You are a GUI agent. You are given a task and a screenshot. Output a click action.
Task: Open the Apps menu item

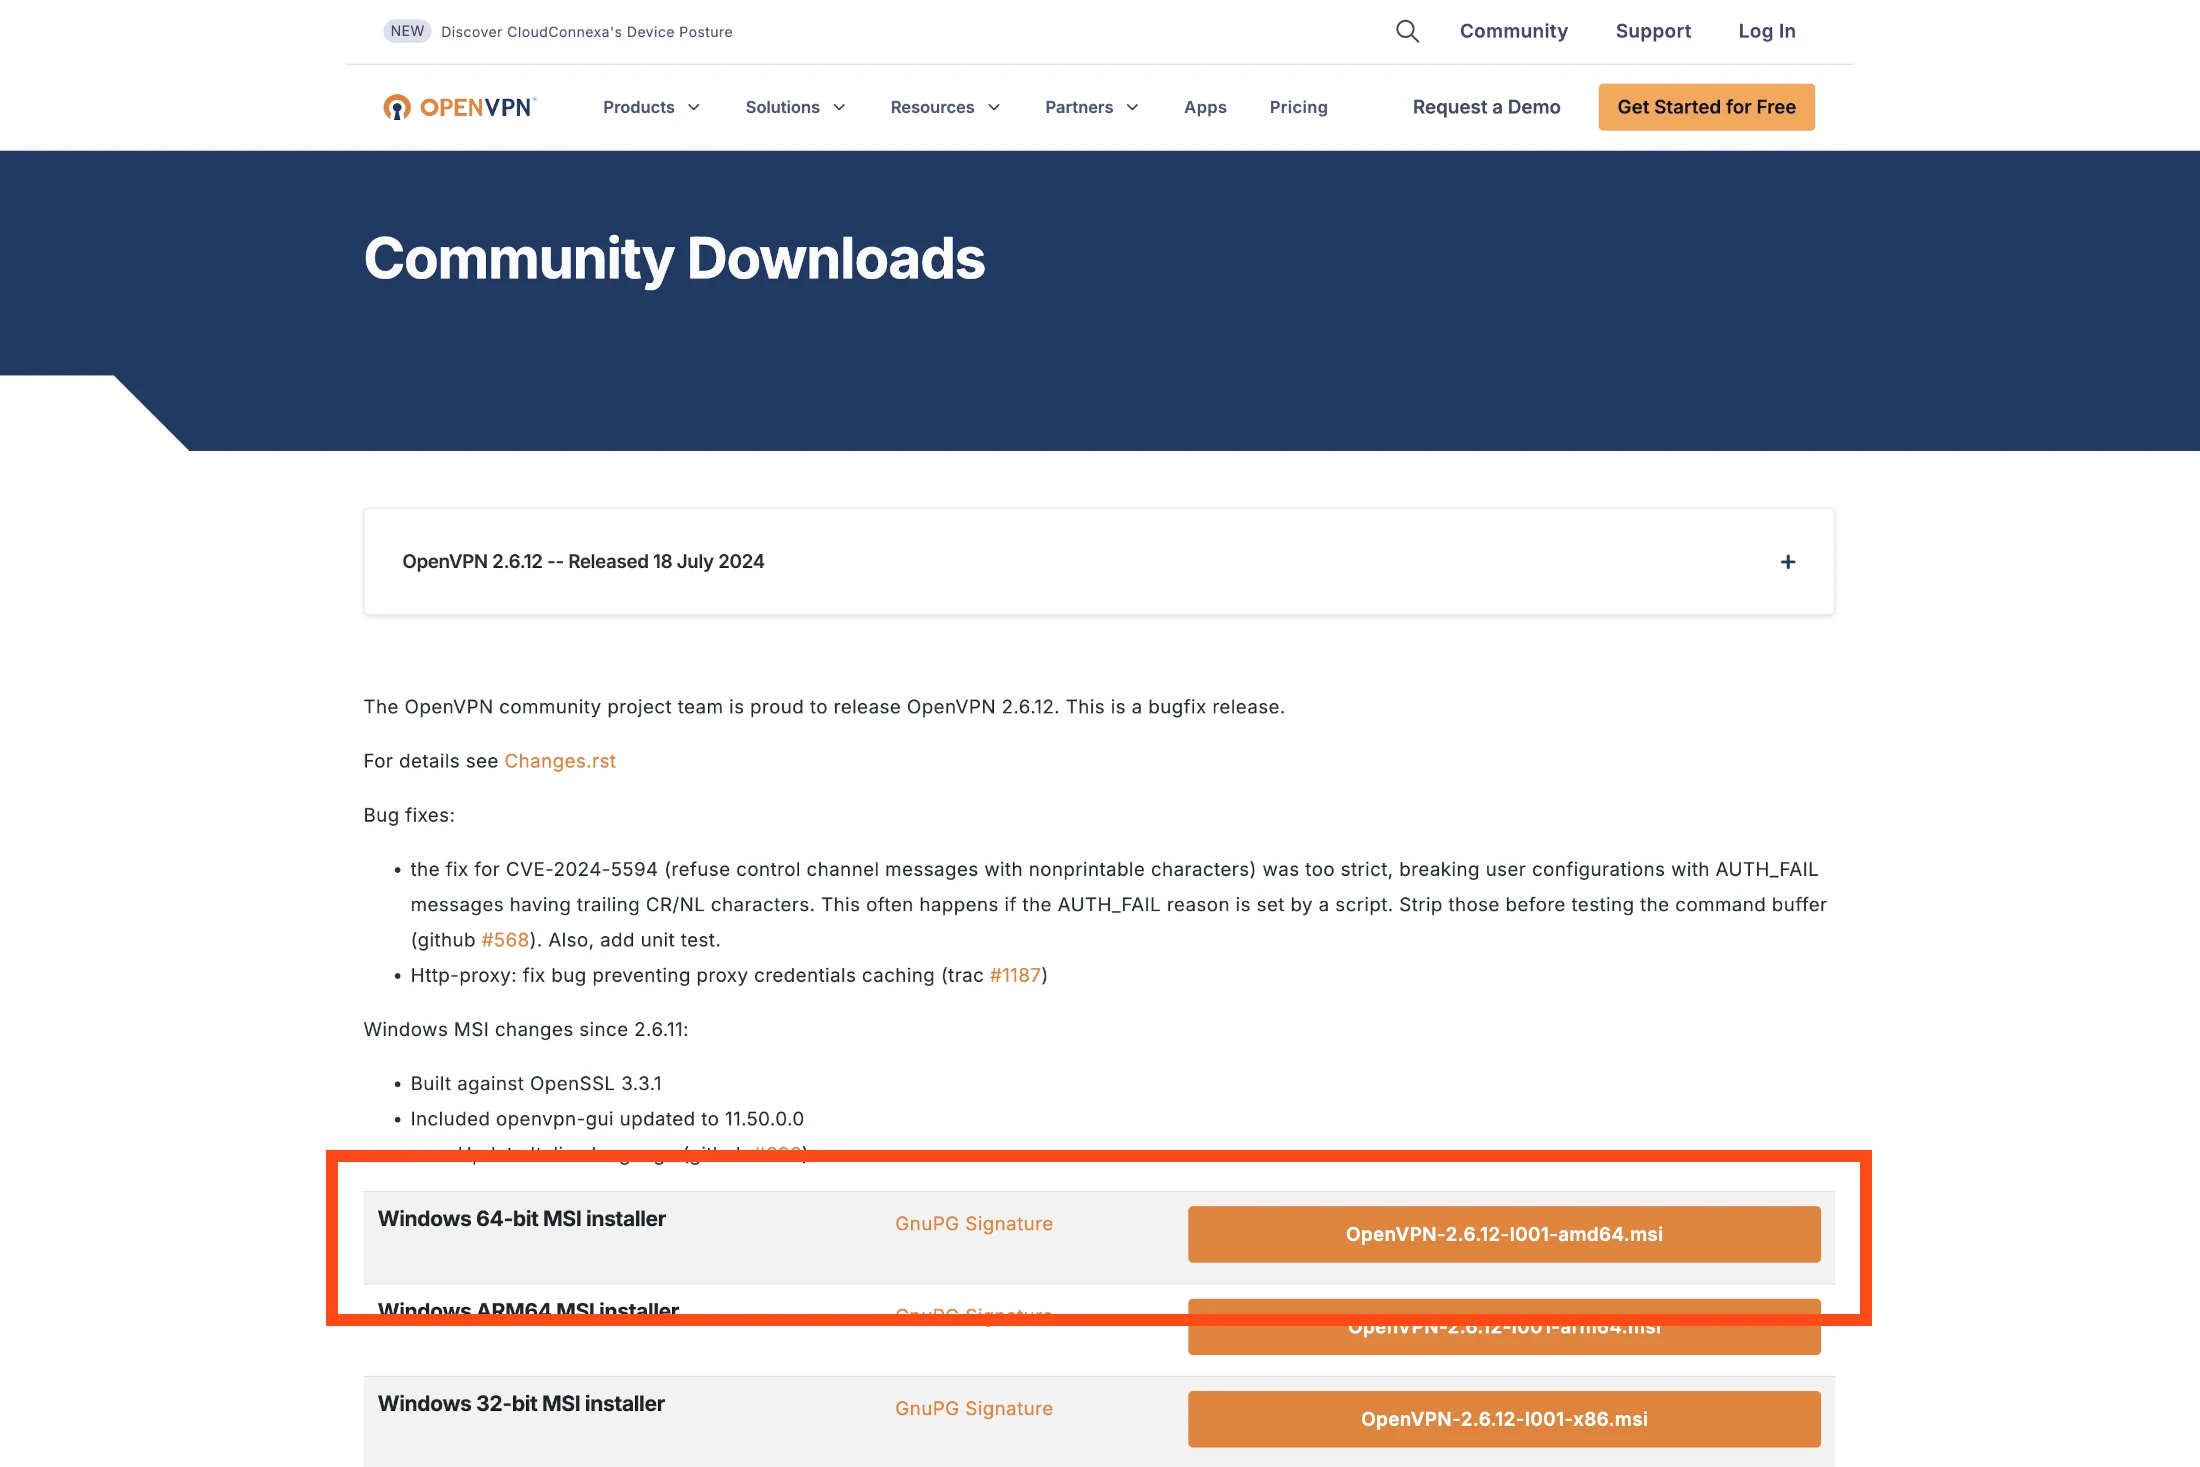(x=1205, y=107)
